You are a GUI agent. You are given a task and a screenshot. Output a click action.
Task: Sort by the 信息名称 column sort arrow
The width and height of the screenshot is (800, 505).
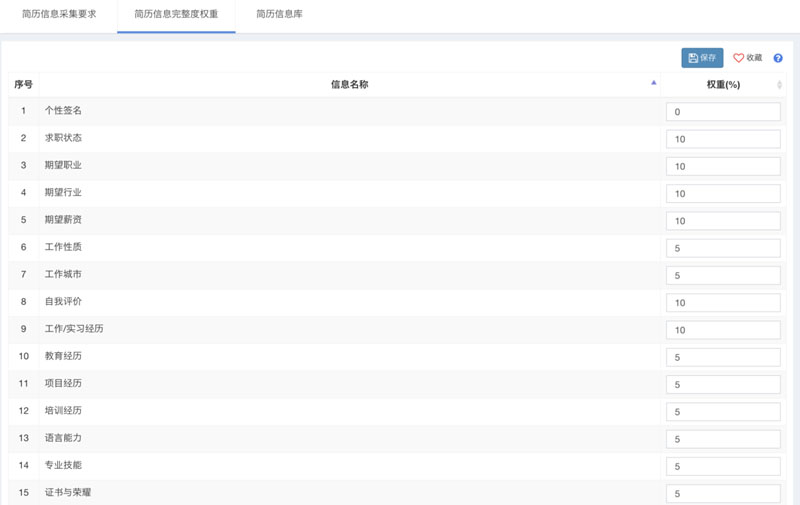coord(654,84)
